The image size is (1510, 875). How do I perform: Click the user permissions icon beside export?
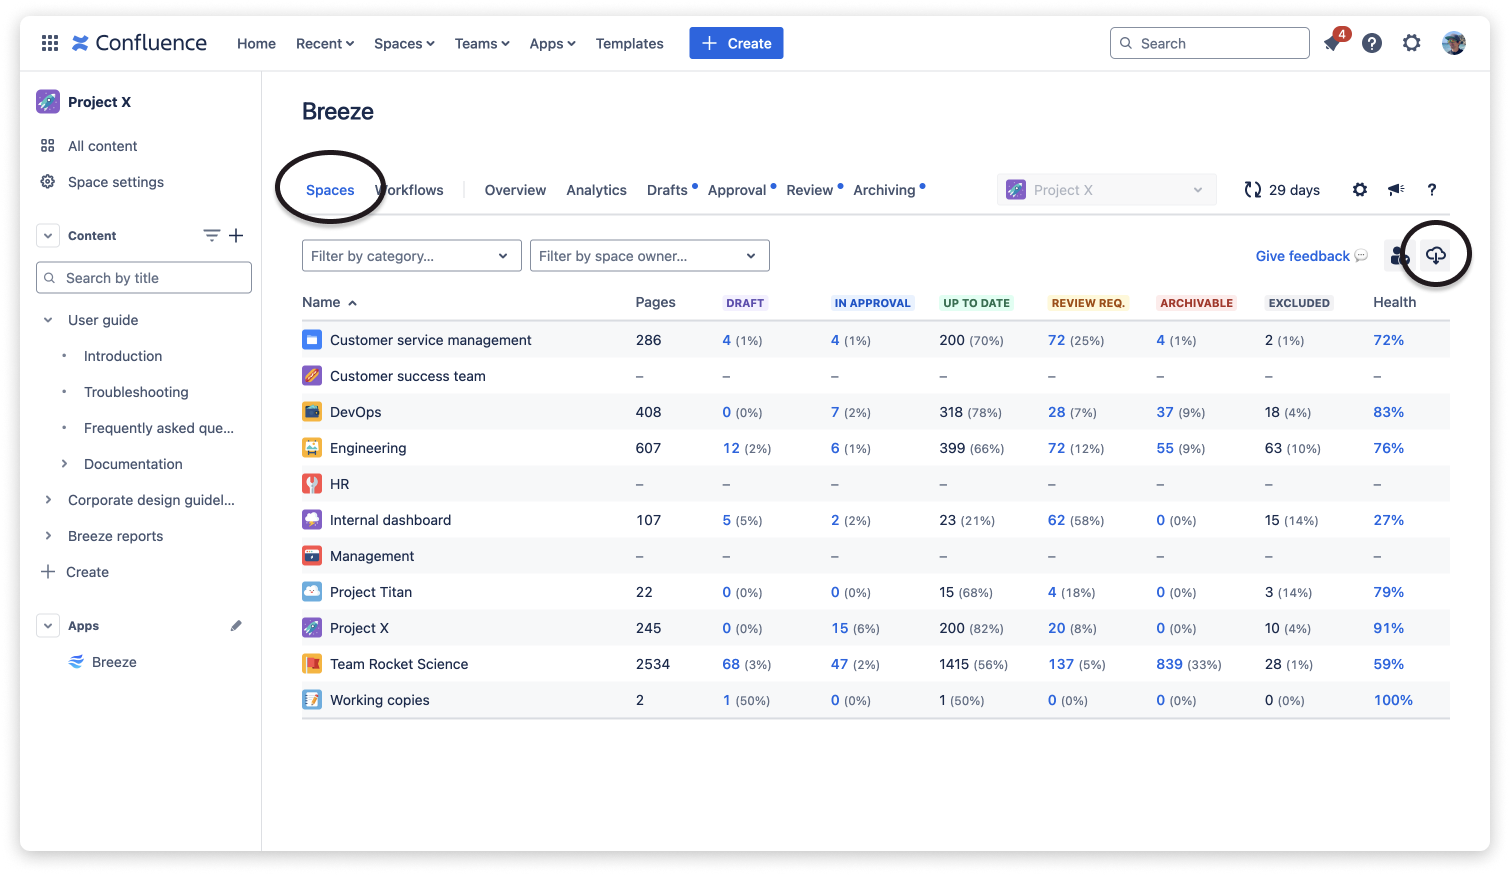(1400, 256)
